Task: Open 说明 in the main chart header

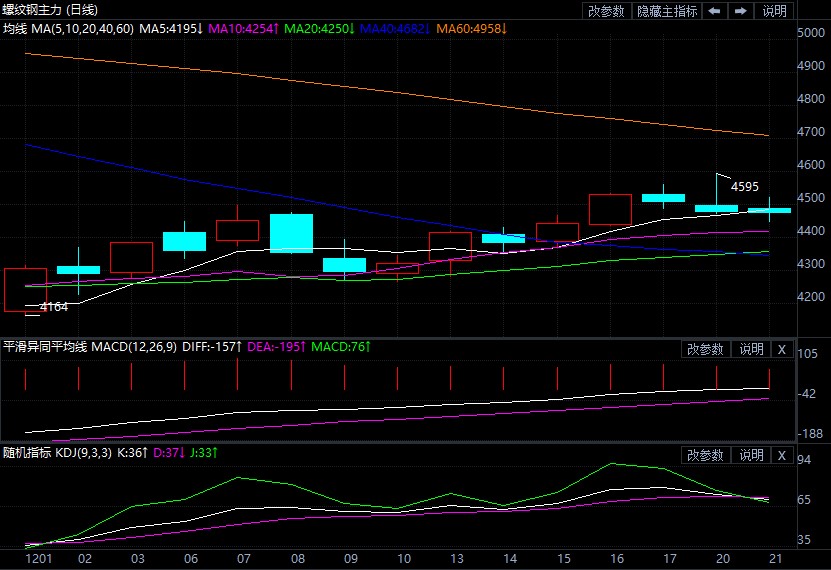Action: pyautogui.click(x=775, y=11)
